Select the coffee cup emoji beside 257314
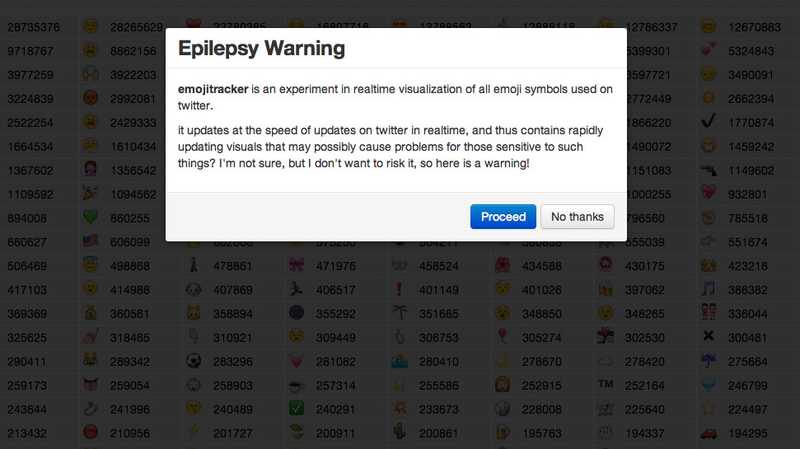Screen dimensions: 800x449 pos(296,385)
